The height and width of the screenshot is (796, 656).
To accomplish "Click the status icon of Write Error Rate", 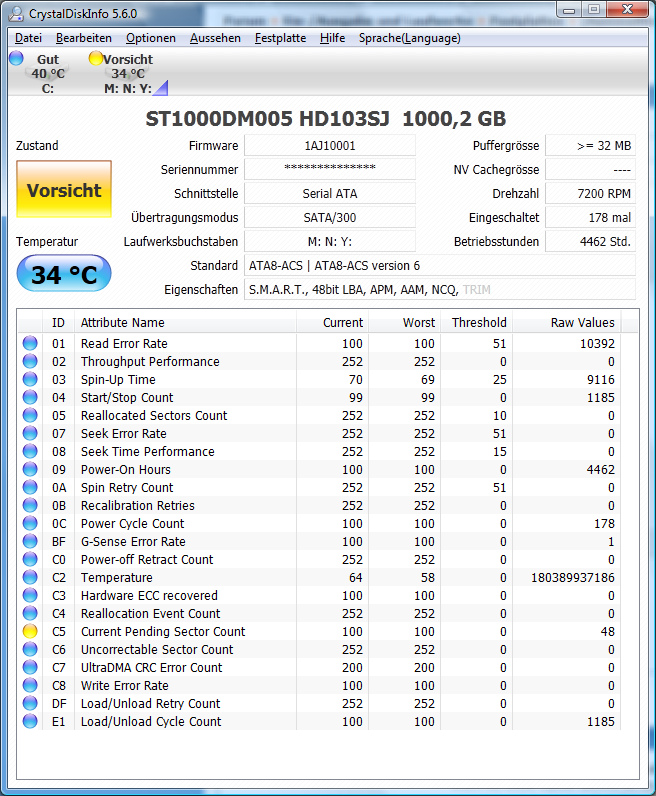I will [30, 685].
